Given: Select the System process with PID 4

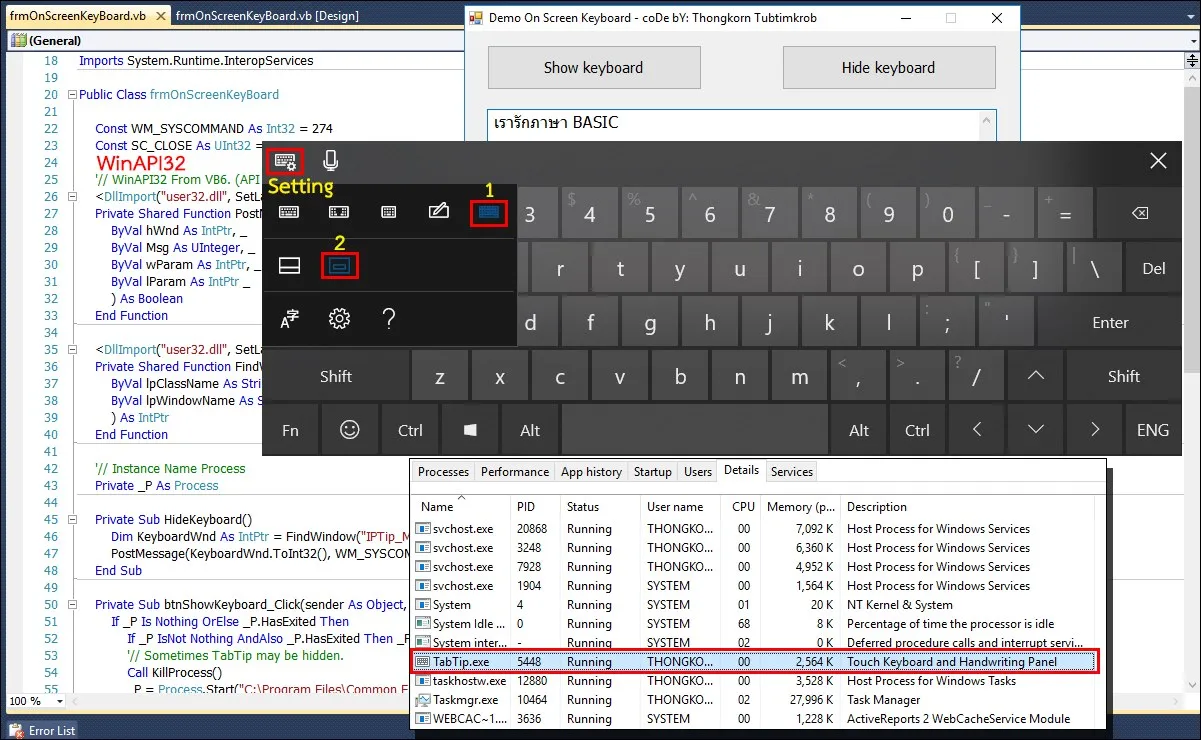Looking at the screenshot, I should 756,605.
